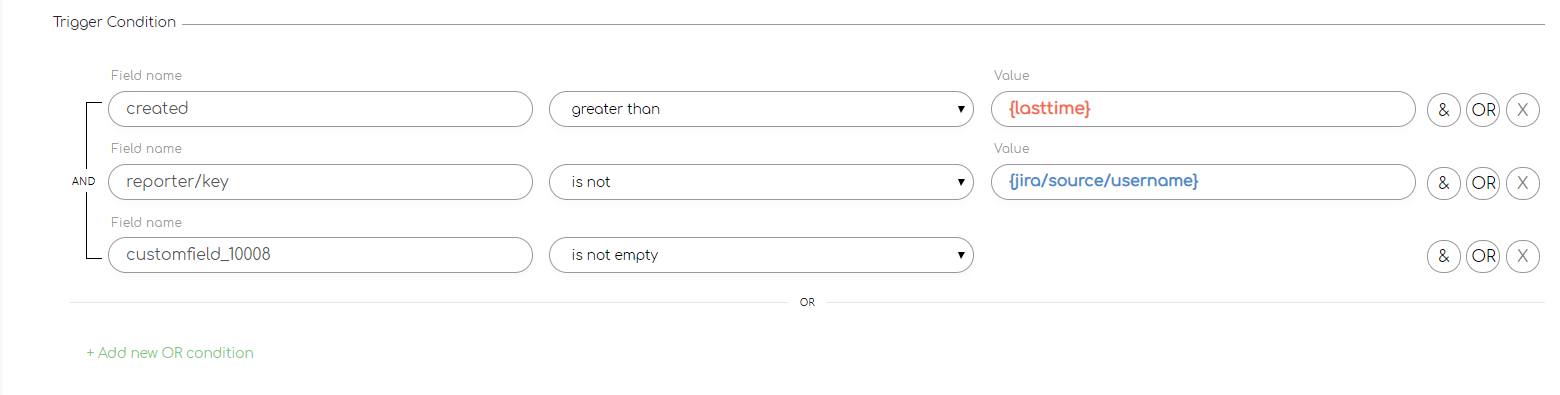The width and height of the screenshot is (1560, 395).
Task: Click the OR button on the created row
Action: click(x=1483, y=109)
